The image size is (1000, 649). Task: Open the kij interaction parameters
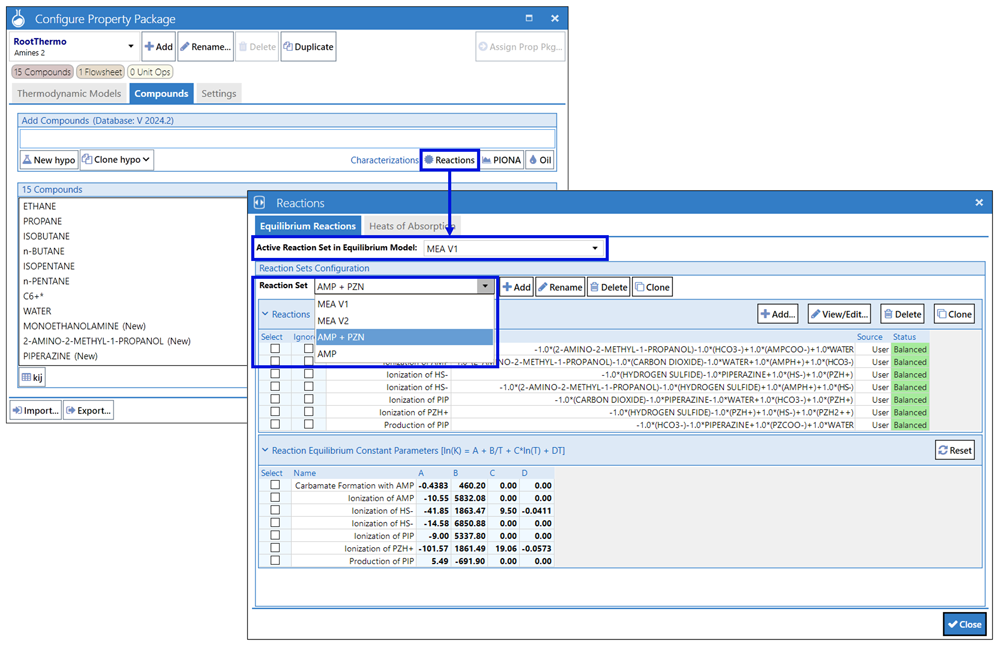32,377
